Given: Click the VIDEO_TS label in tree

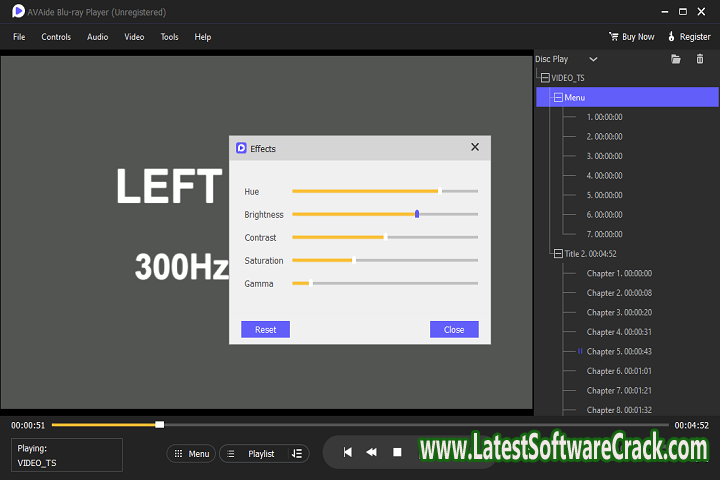Looking at the screenshot, I should pos(568,78).
